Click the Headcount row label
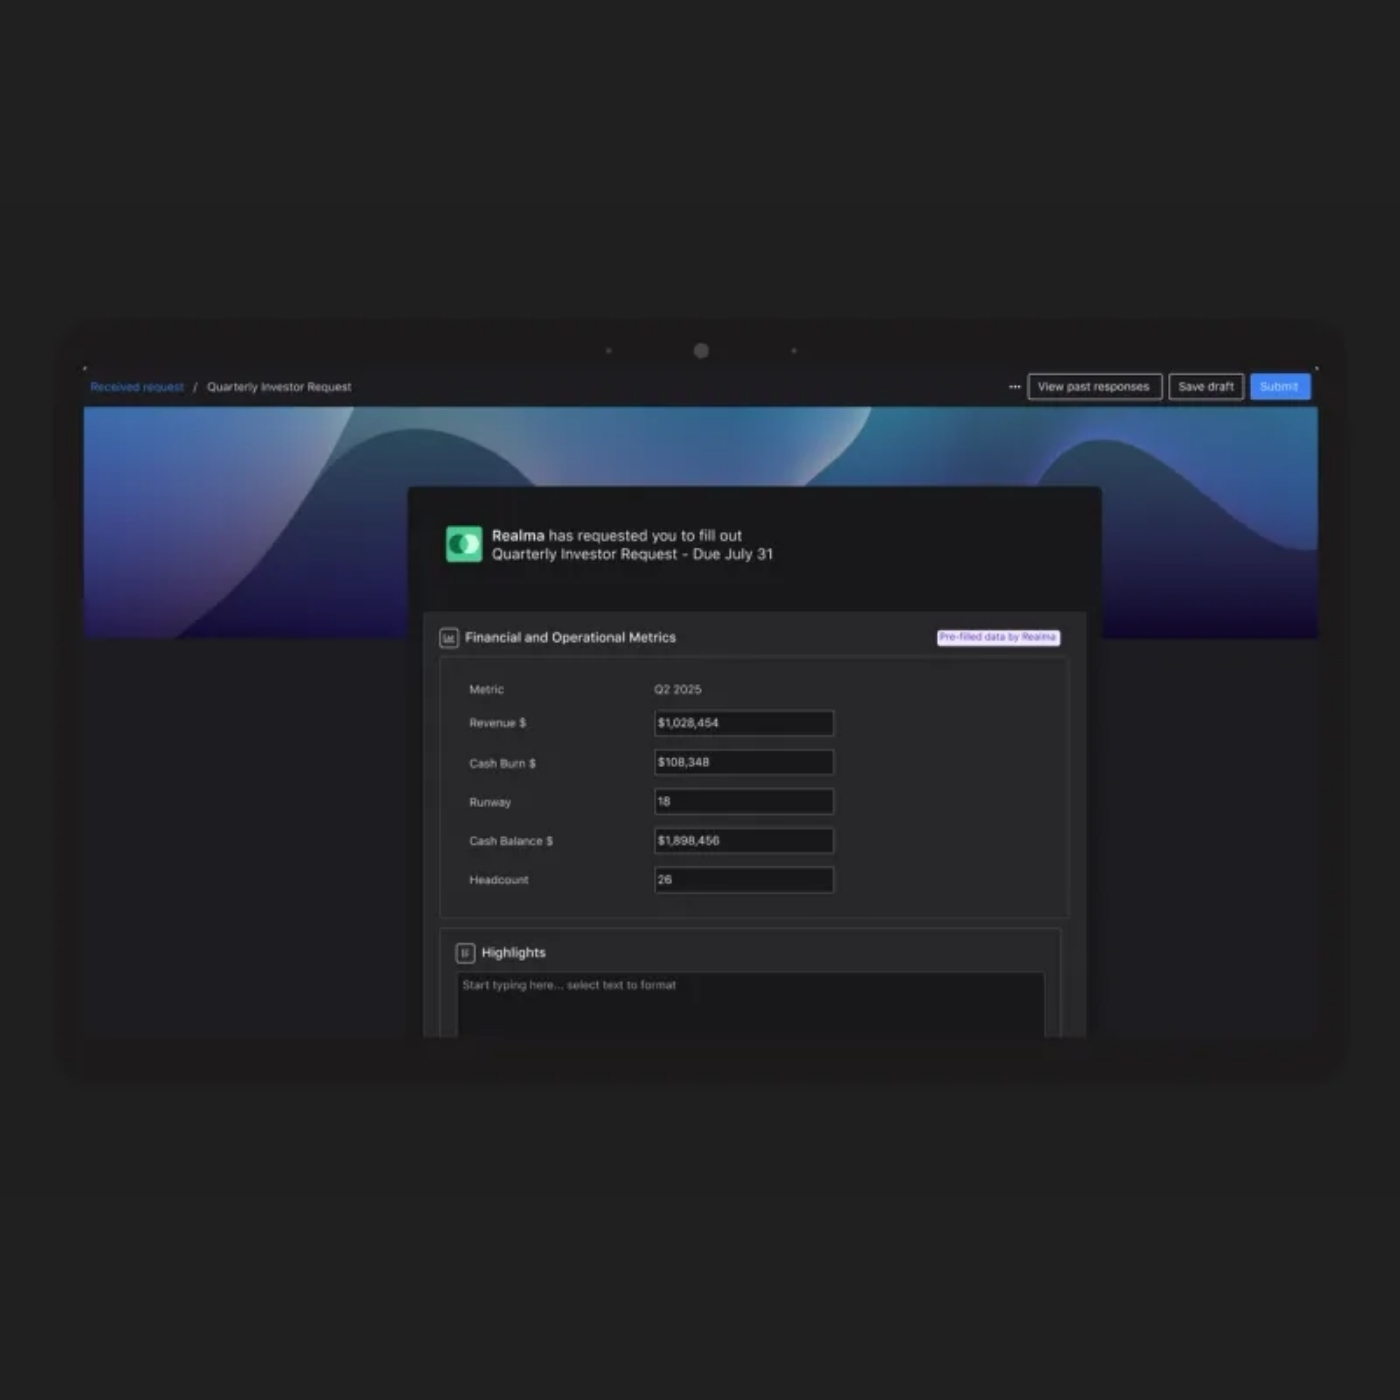 499,880
